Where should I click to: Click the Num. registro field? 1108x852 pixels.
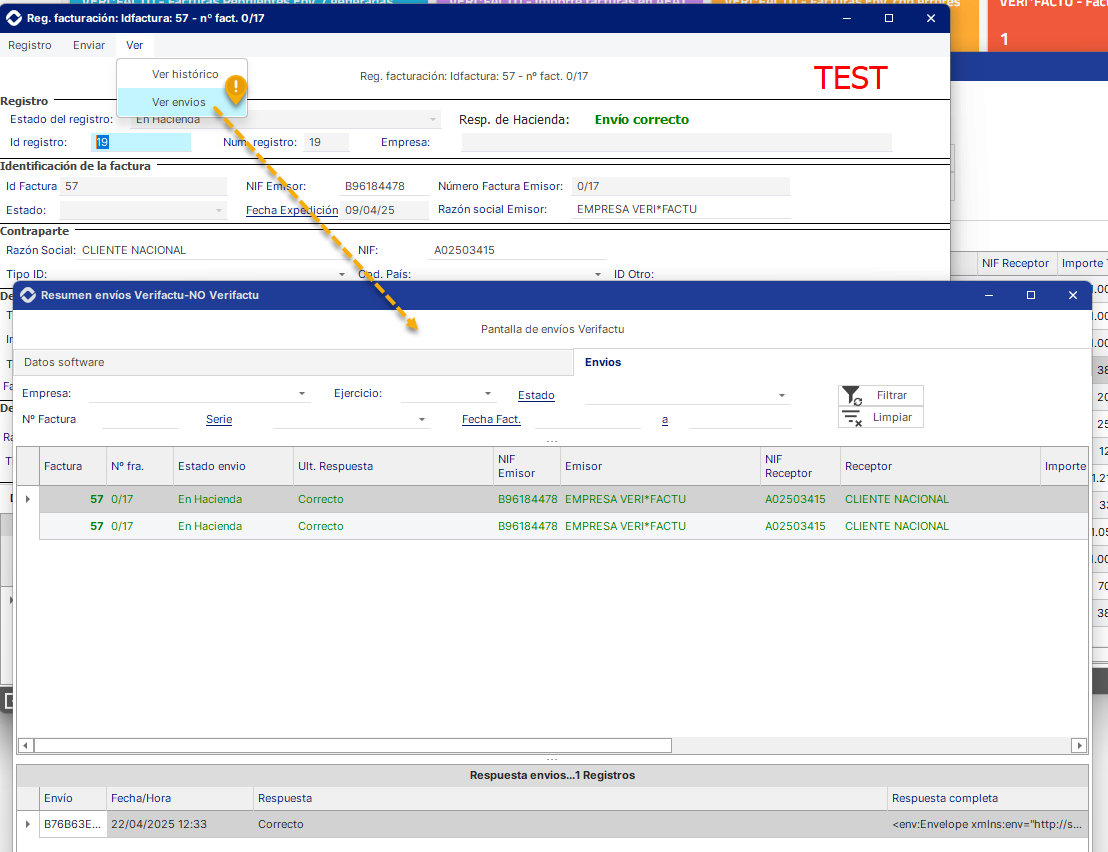326,143
